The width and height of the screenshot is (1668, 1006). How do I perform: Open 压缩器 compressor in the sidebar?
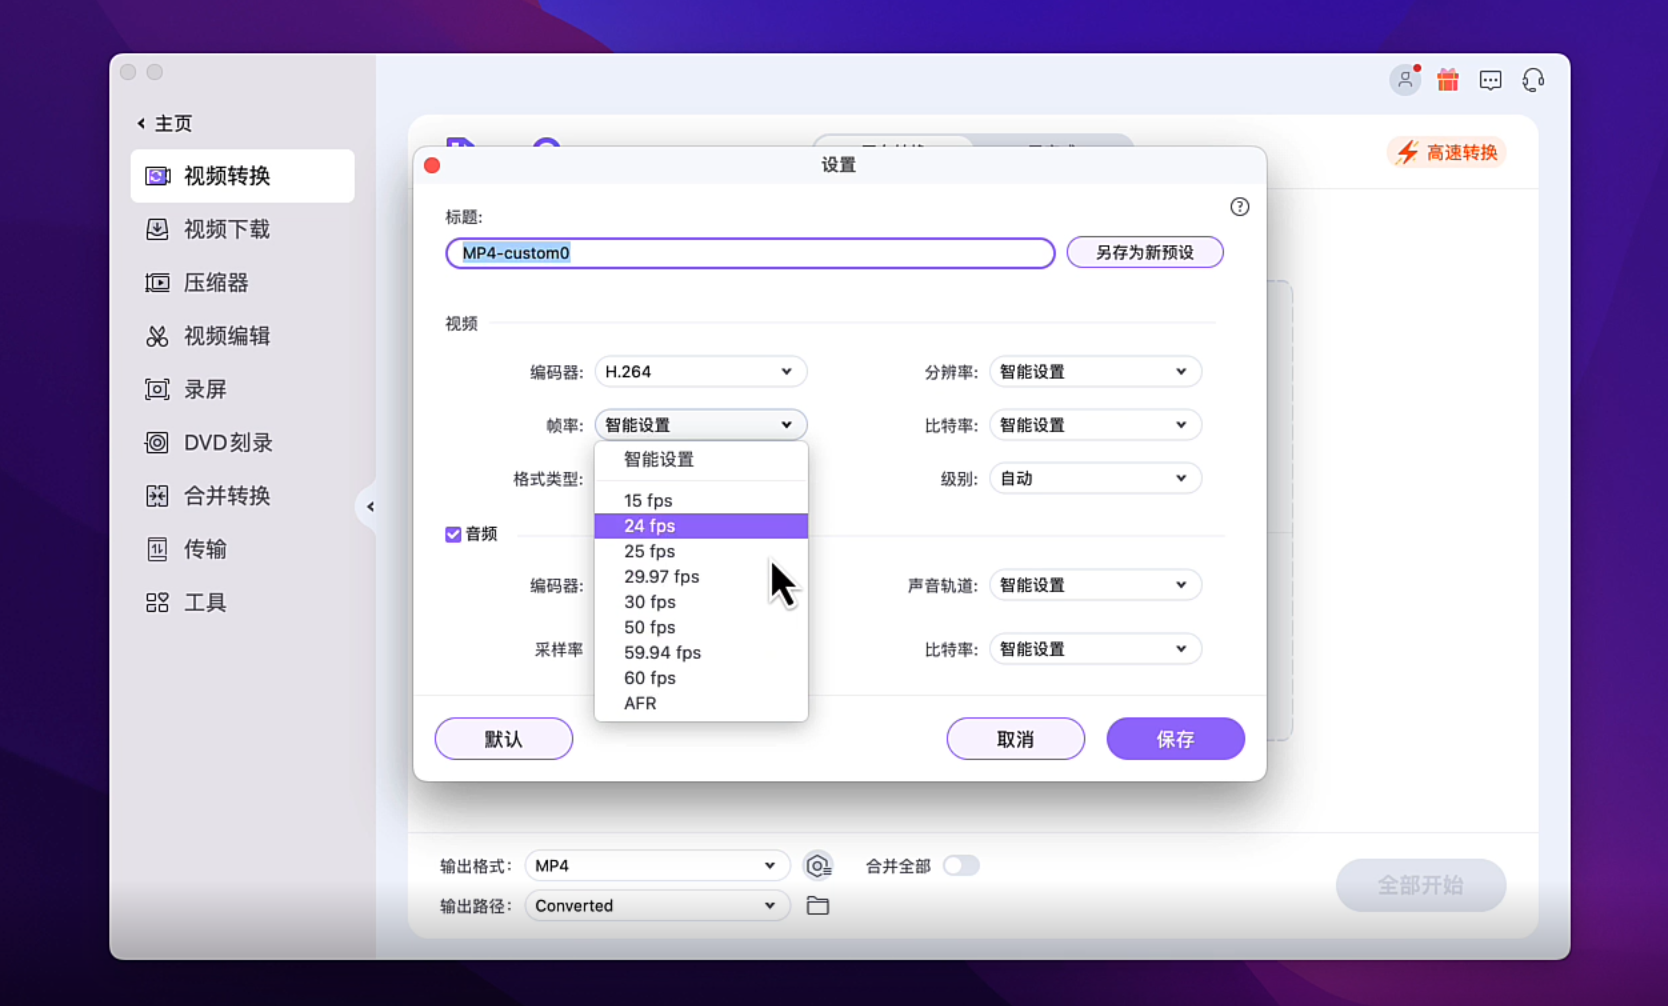tap(216, 283)
